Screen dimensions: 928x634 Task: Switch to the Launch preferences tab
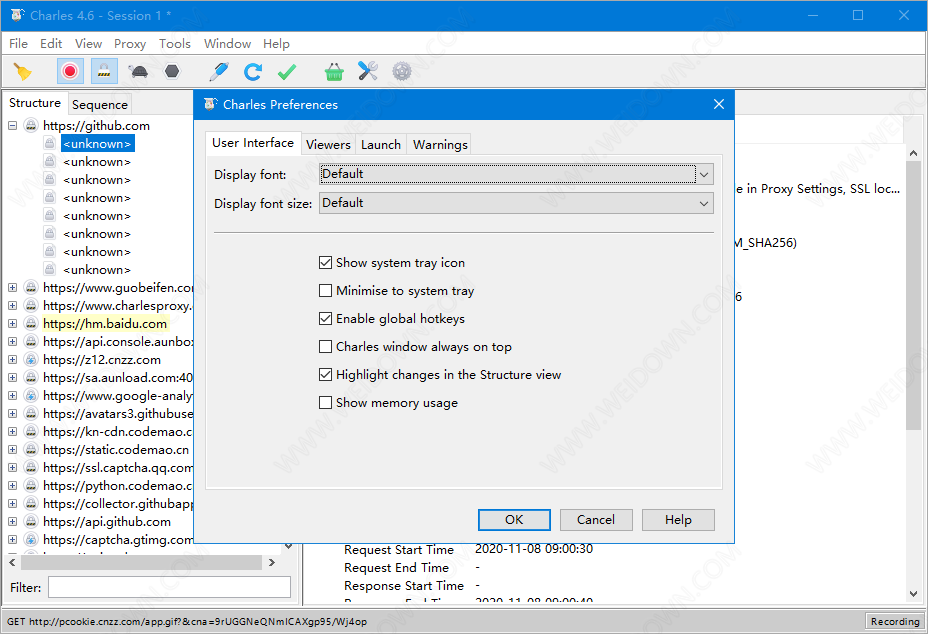(x=381, y=144)
